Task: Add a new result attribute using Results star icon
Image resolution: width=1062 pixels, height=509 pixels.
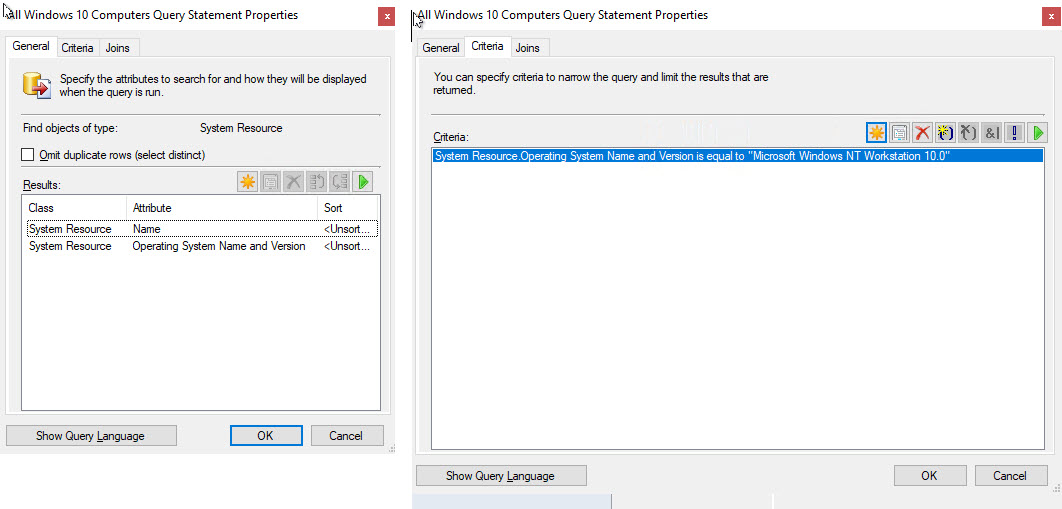Action: 248,182
